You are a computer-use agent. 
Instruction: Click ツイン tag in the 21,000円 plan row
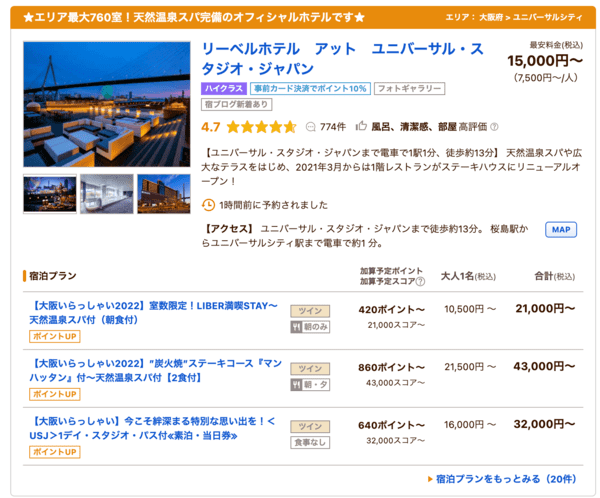pos(310,311)
